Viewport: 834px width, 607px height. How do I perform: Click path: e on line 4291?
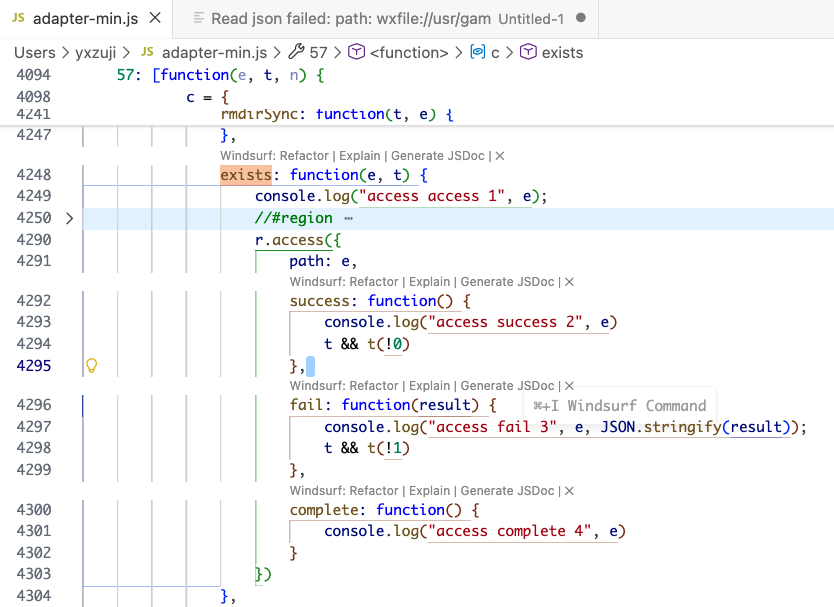tap(322, 261)
